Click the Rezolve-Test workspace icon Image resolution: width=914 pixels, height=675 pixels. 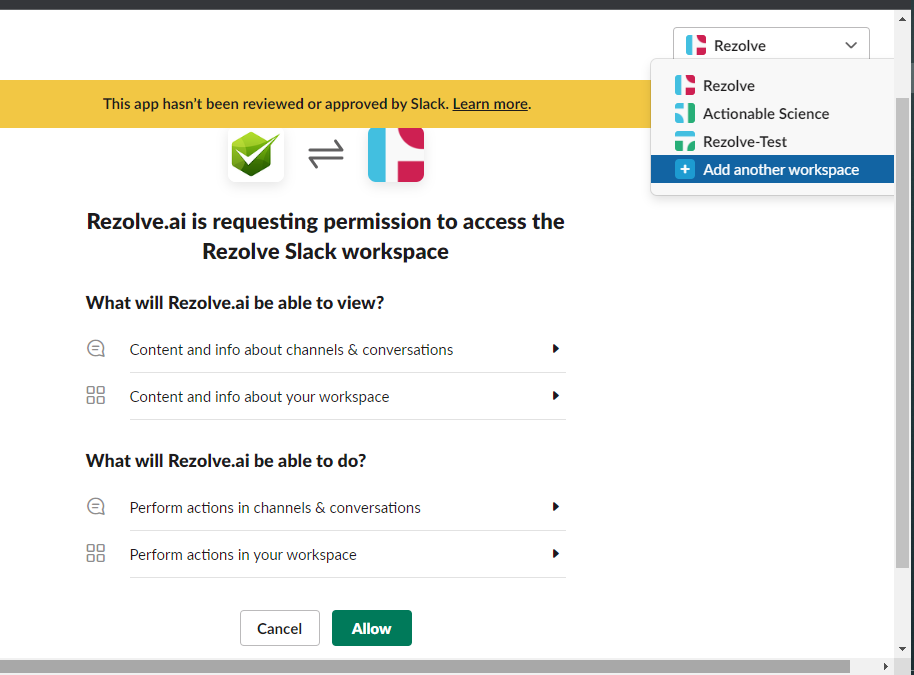[684, 141]
